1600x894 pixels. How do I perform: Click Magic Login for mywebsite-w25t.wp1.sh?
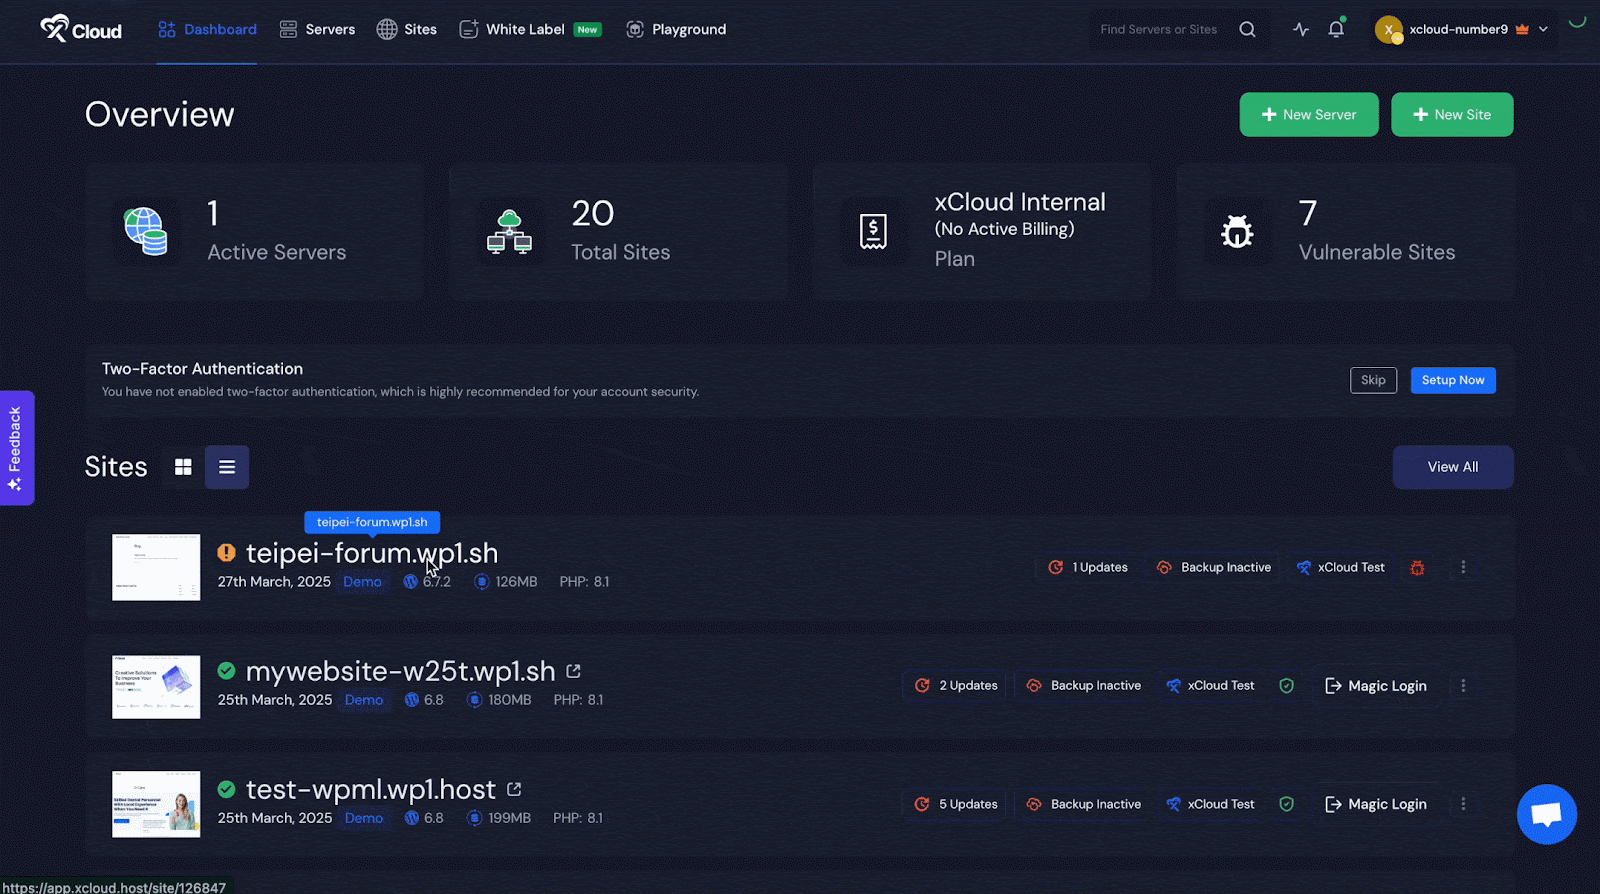(x=1376, y=686)
